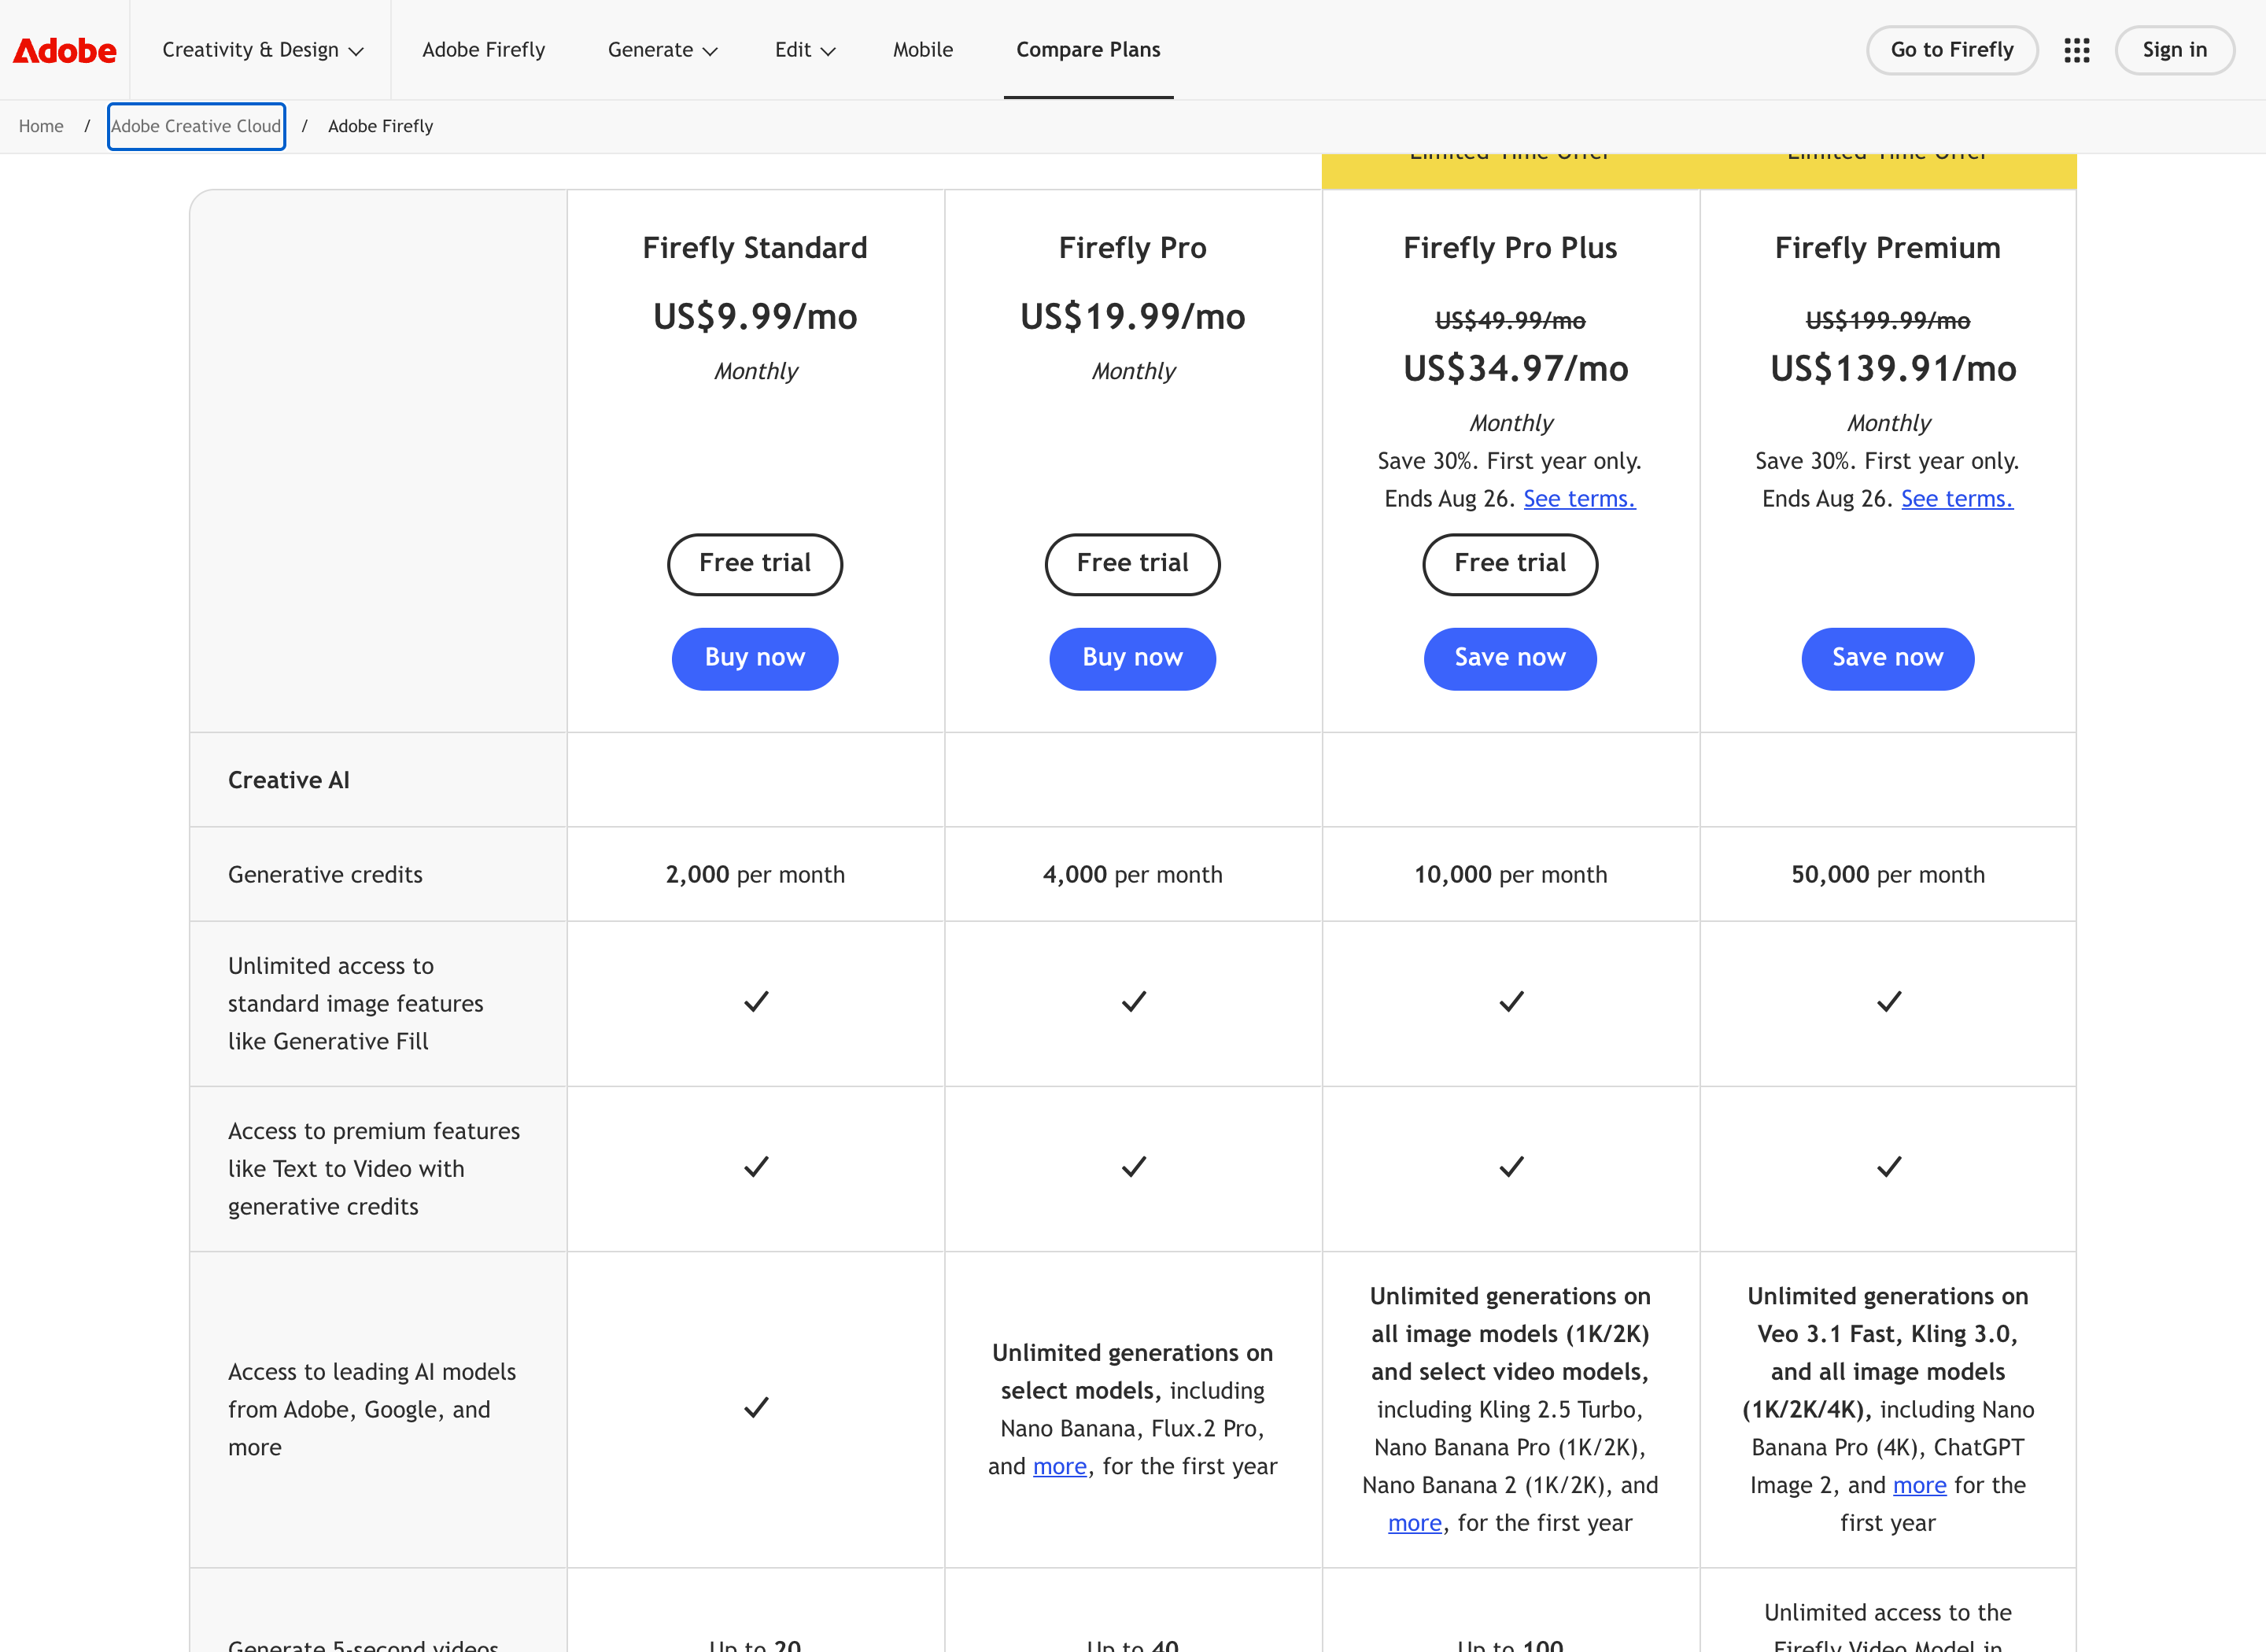Click Standard checkmark for leading AI models row

click(756, 1408)
